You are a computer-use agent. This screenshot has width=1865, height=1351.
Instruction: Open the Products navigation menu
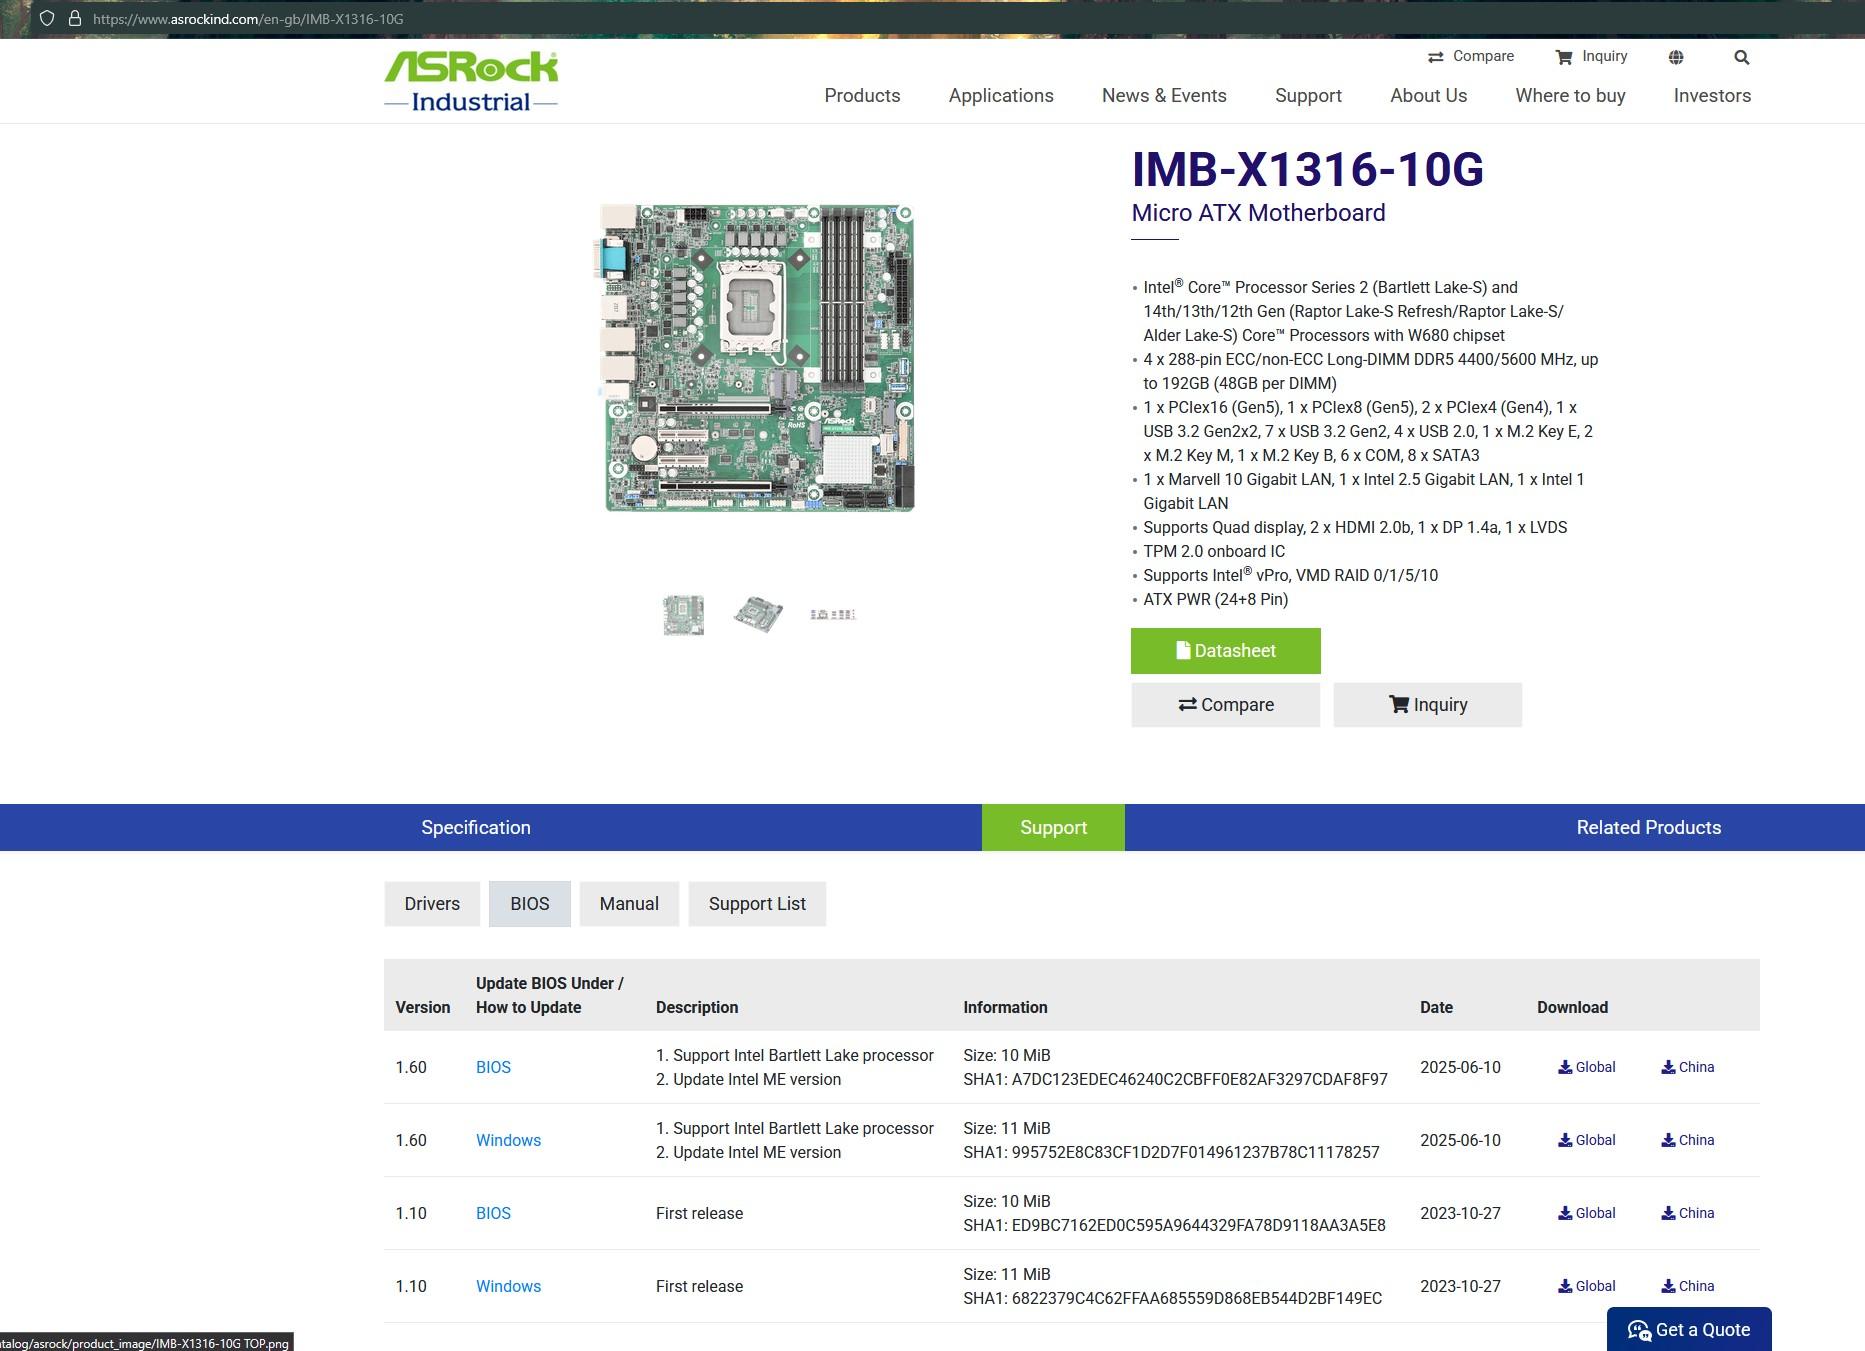coord(862,96)
